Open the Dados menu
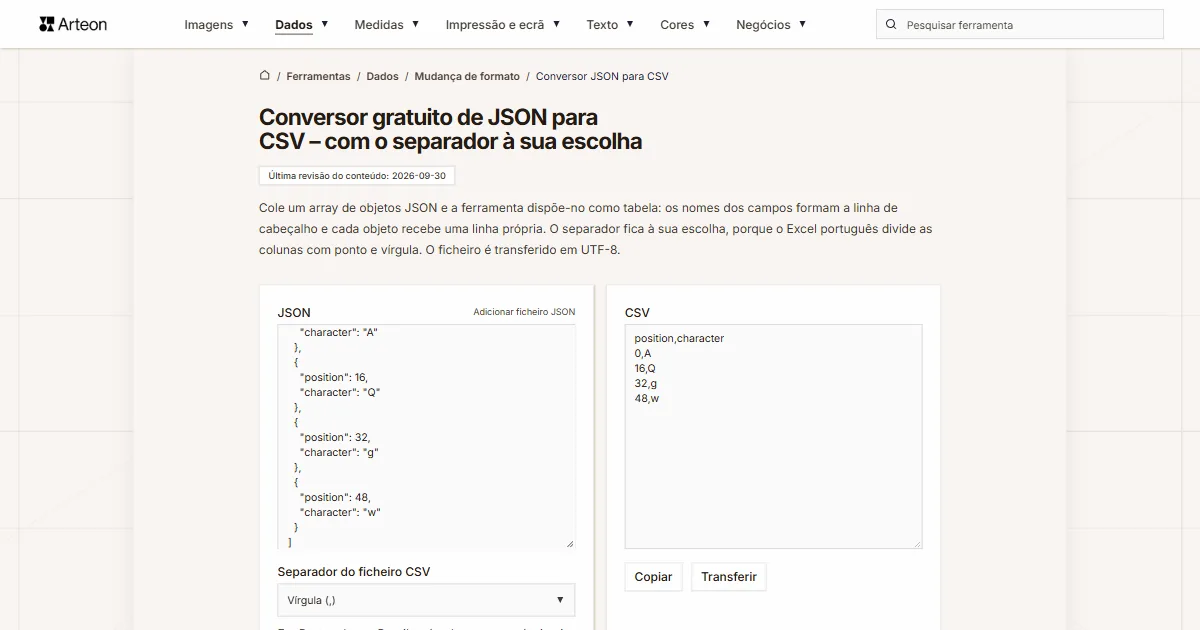The width and height of the screenshot is (1200, 630). tap(294, 24)
